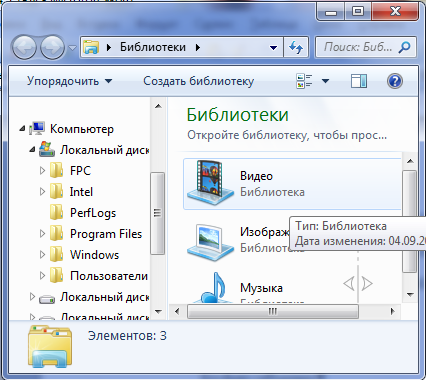This screenshot has height=380, width=426.
Task: Open the view options dropdown arrow
Action: [x=326, y=81]
